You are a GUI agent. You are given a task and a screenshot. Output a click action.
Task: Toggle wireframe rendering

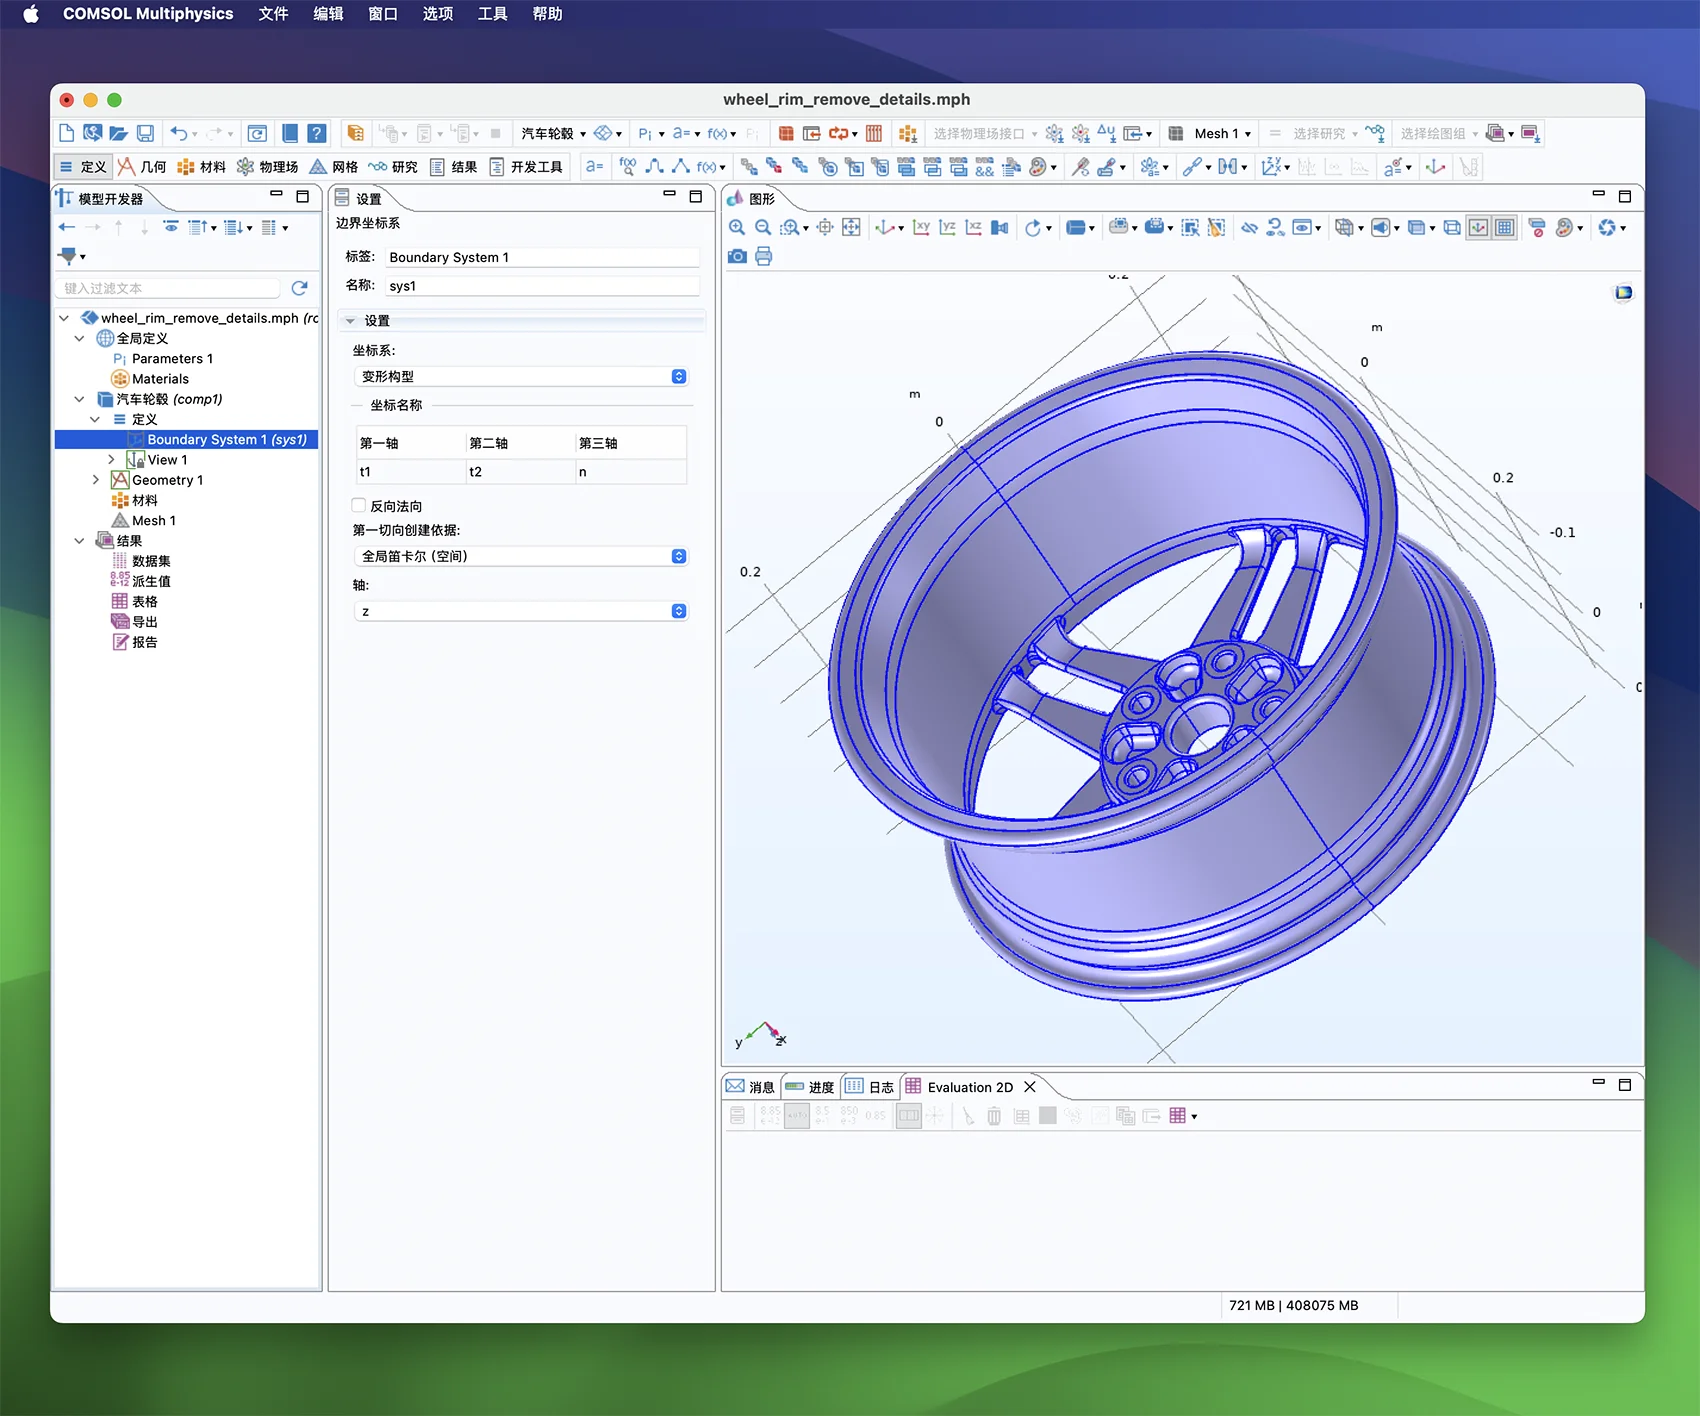(x=1452, y=228)
